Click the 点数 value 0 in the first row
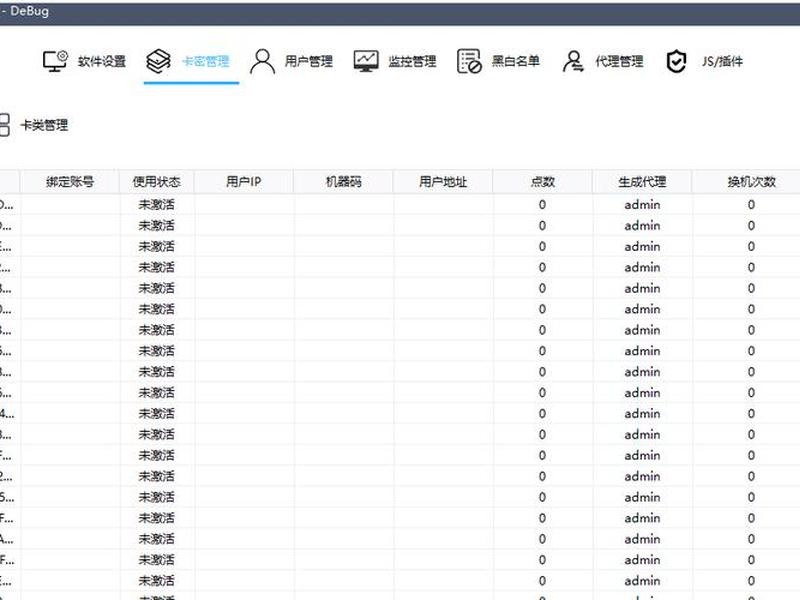Viewport: 800px width, 600px height. click(542, 205)
